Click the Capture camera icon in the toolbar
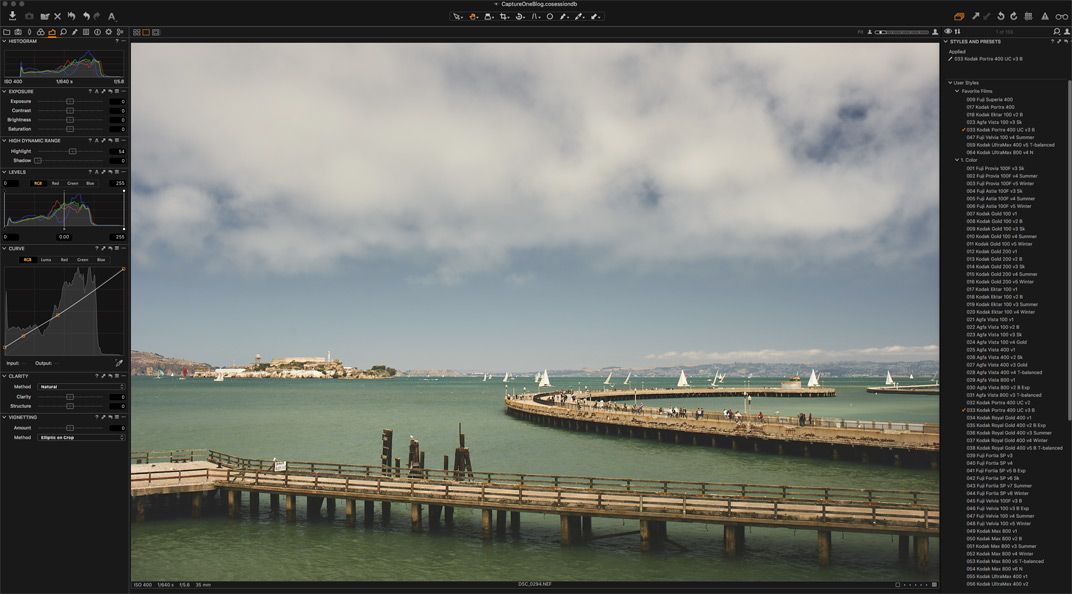This screenshot has width=1072, height=594. pyautogui.click(x=29, y=16)
